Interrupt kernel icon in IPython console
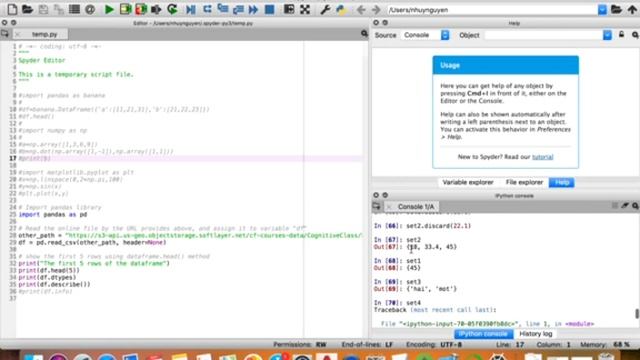 [x=615, y=206]
